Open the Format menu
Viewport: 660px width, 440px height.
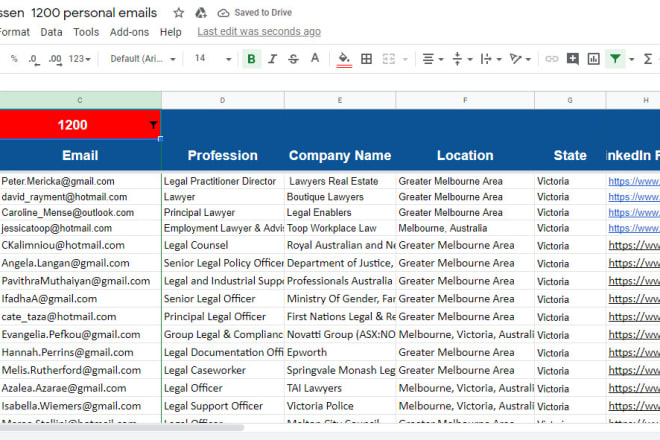pyautogui.click(x=14, y=32)
